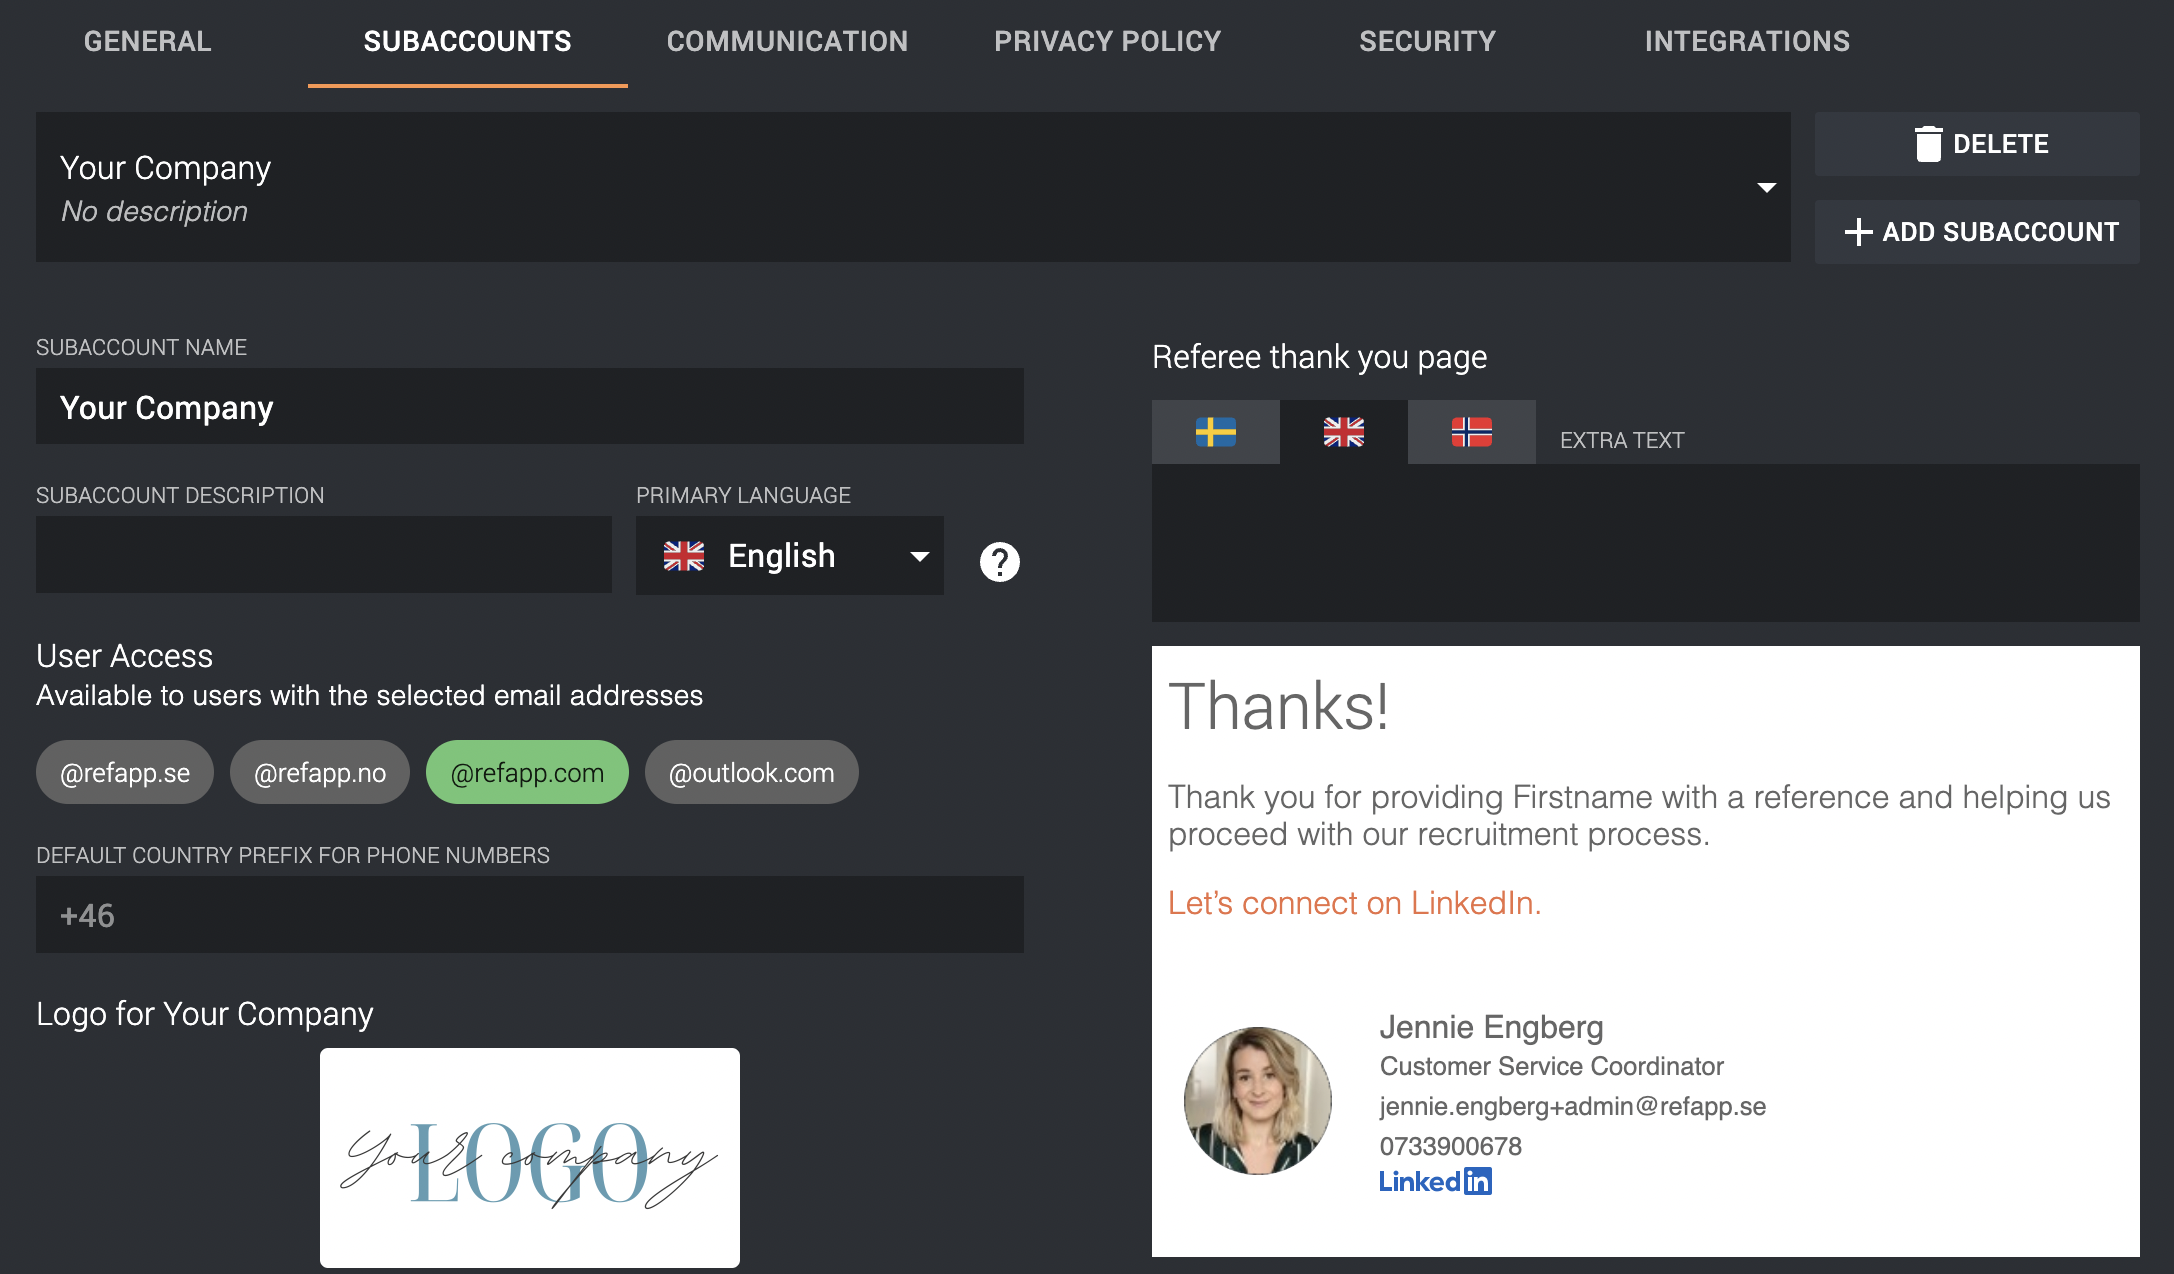Select the Norwegian flag language tab

click(x=1471, y=432)
